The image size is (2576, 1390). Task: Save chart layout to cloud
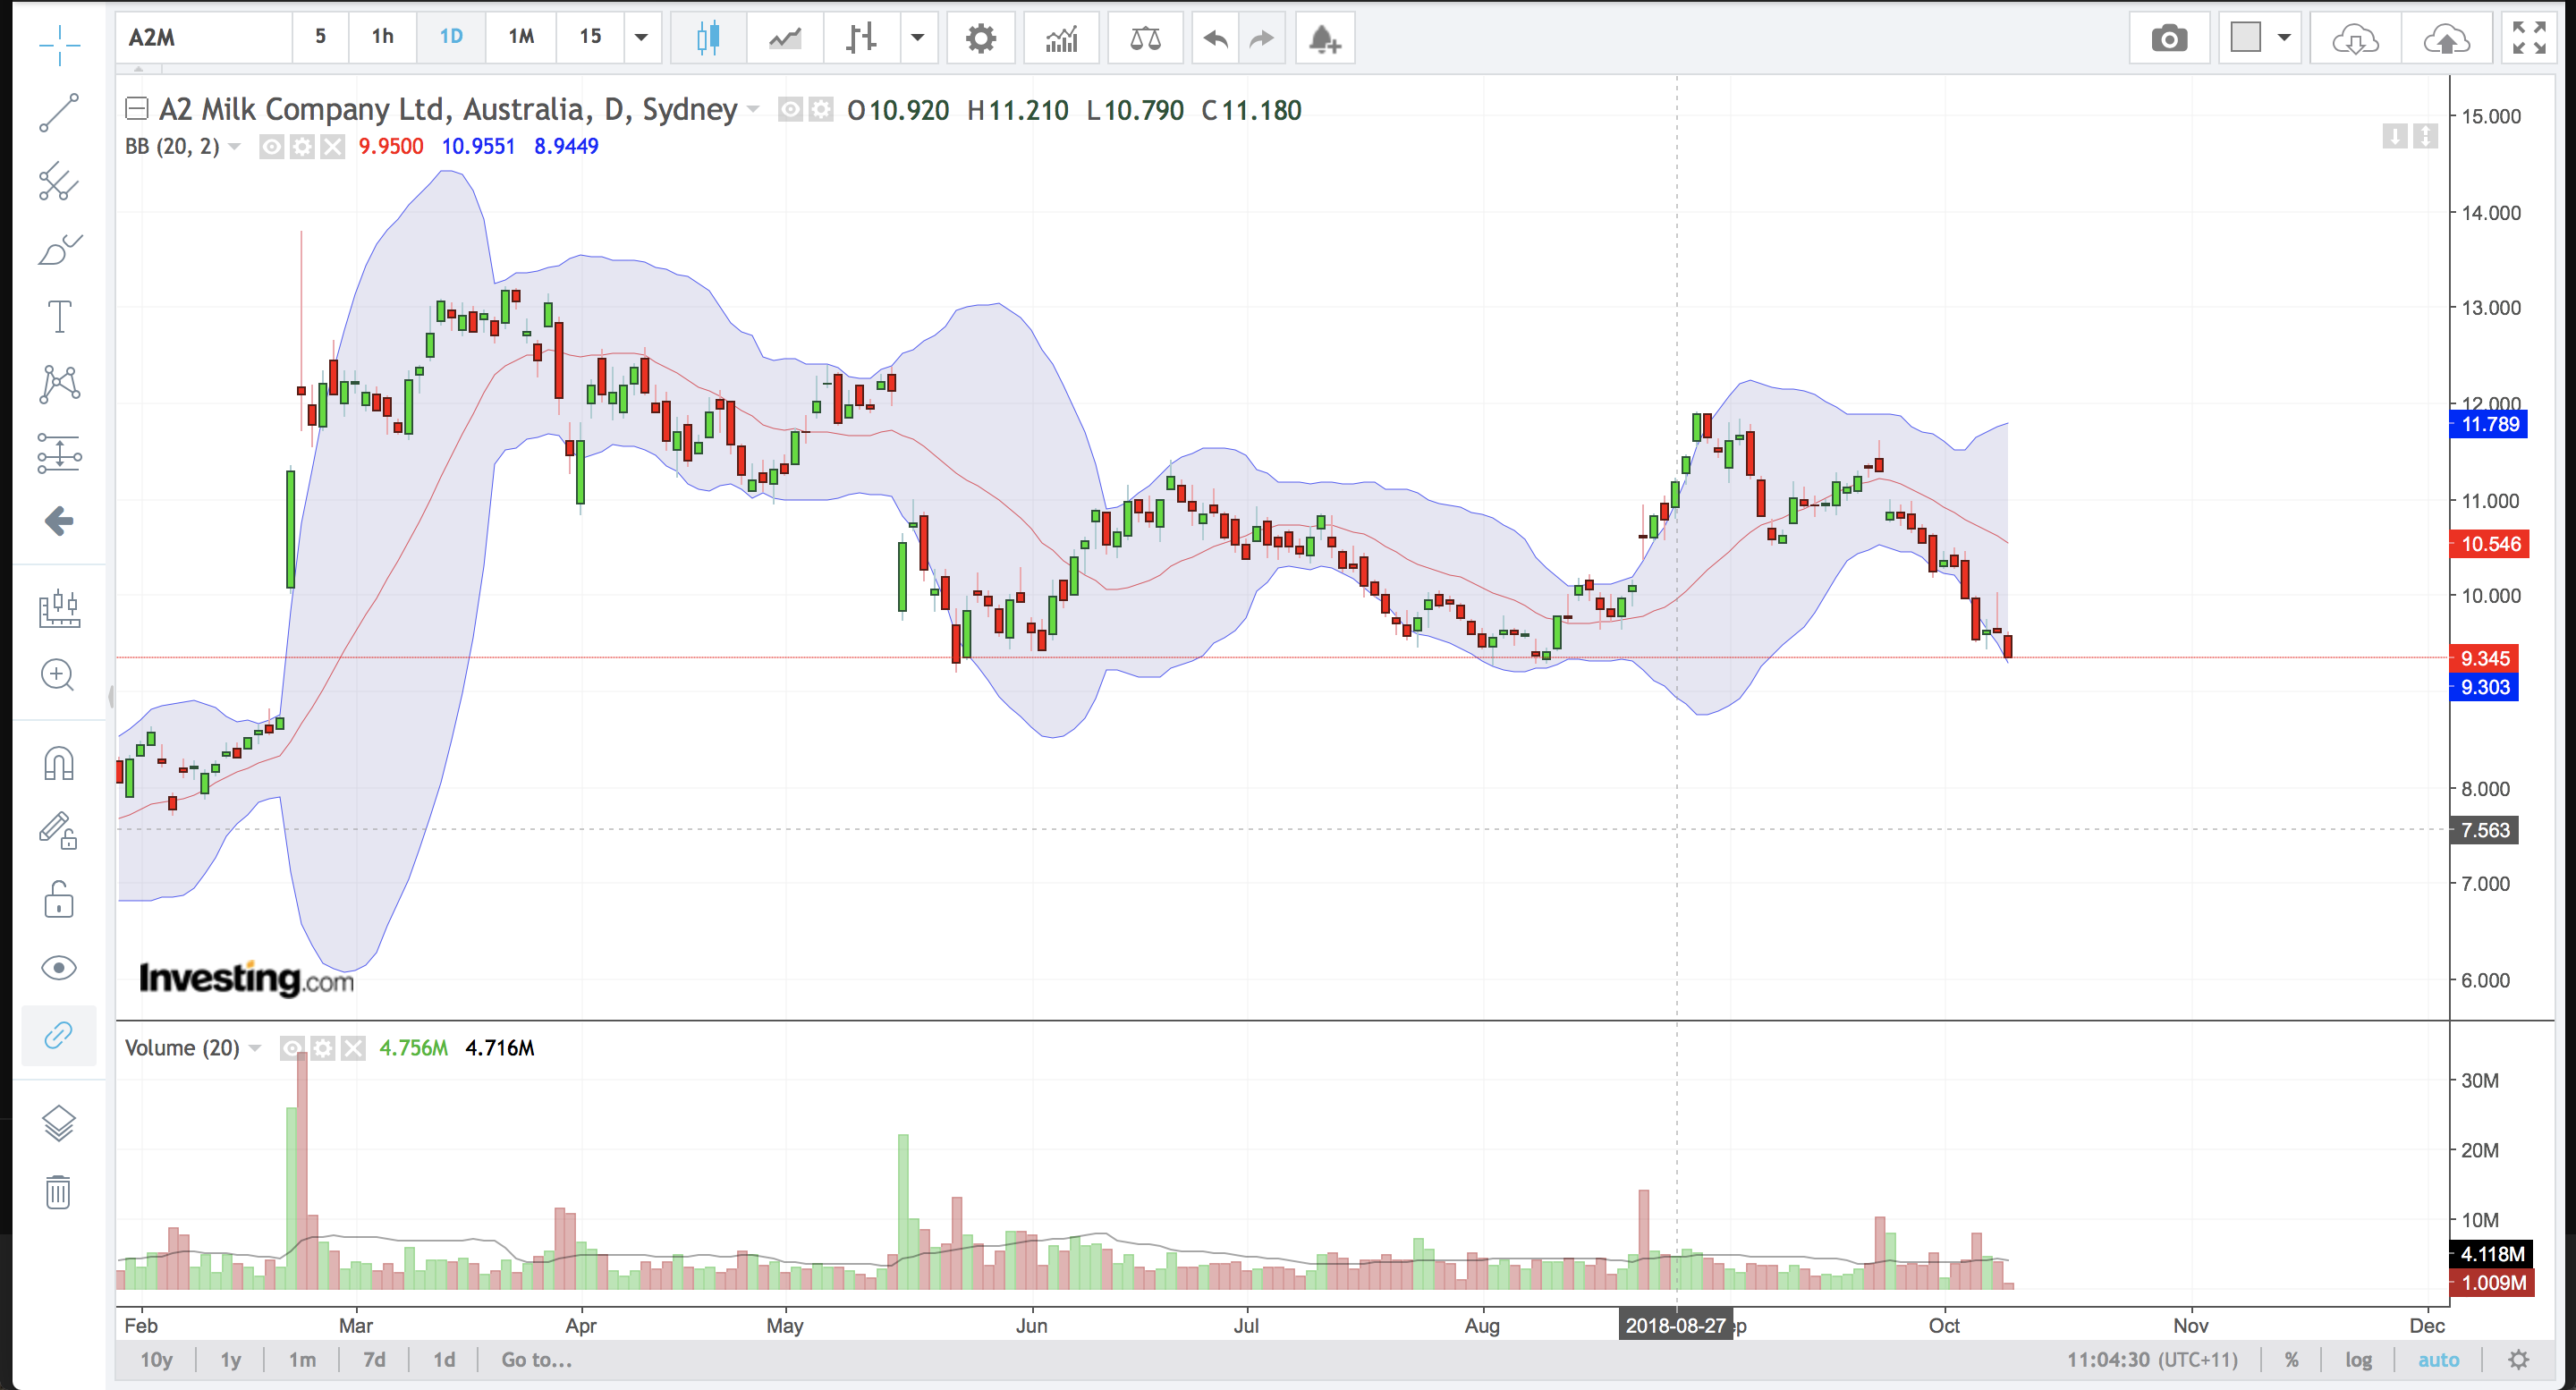(2446, 38)
